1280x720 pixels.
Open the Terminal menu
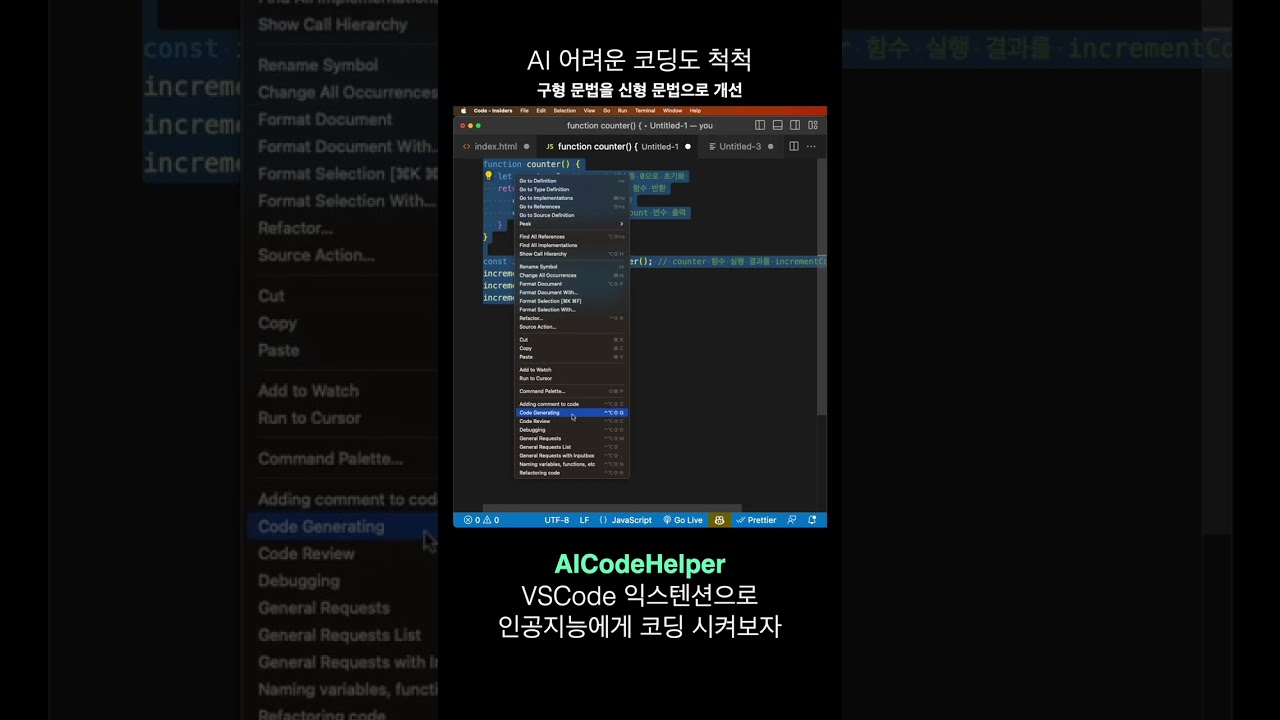coord(645,111)
